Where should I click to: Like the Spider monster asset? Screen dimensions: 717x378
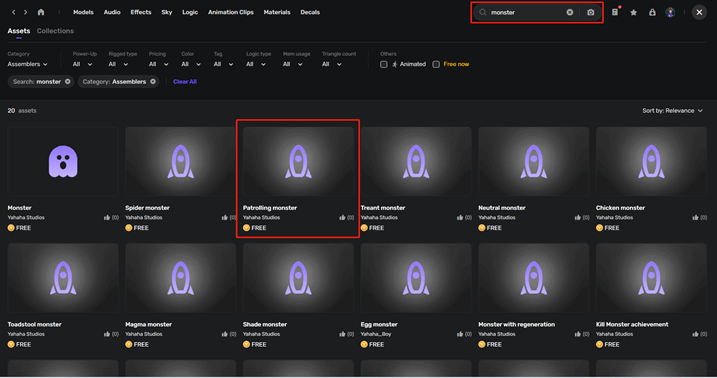[x=225, y=218]
